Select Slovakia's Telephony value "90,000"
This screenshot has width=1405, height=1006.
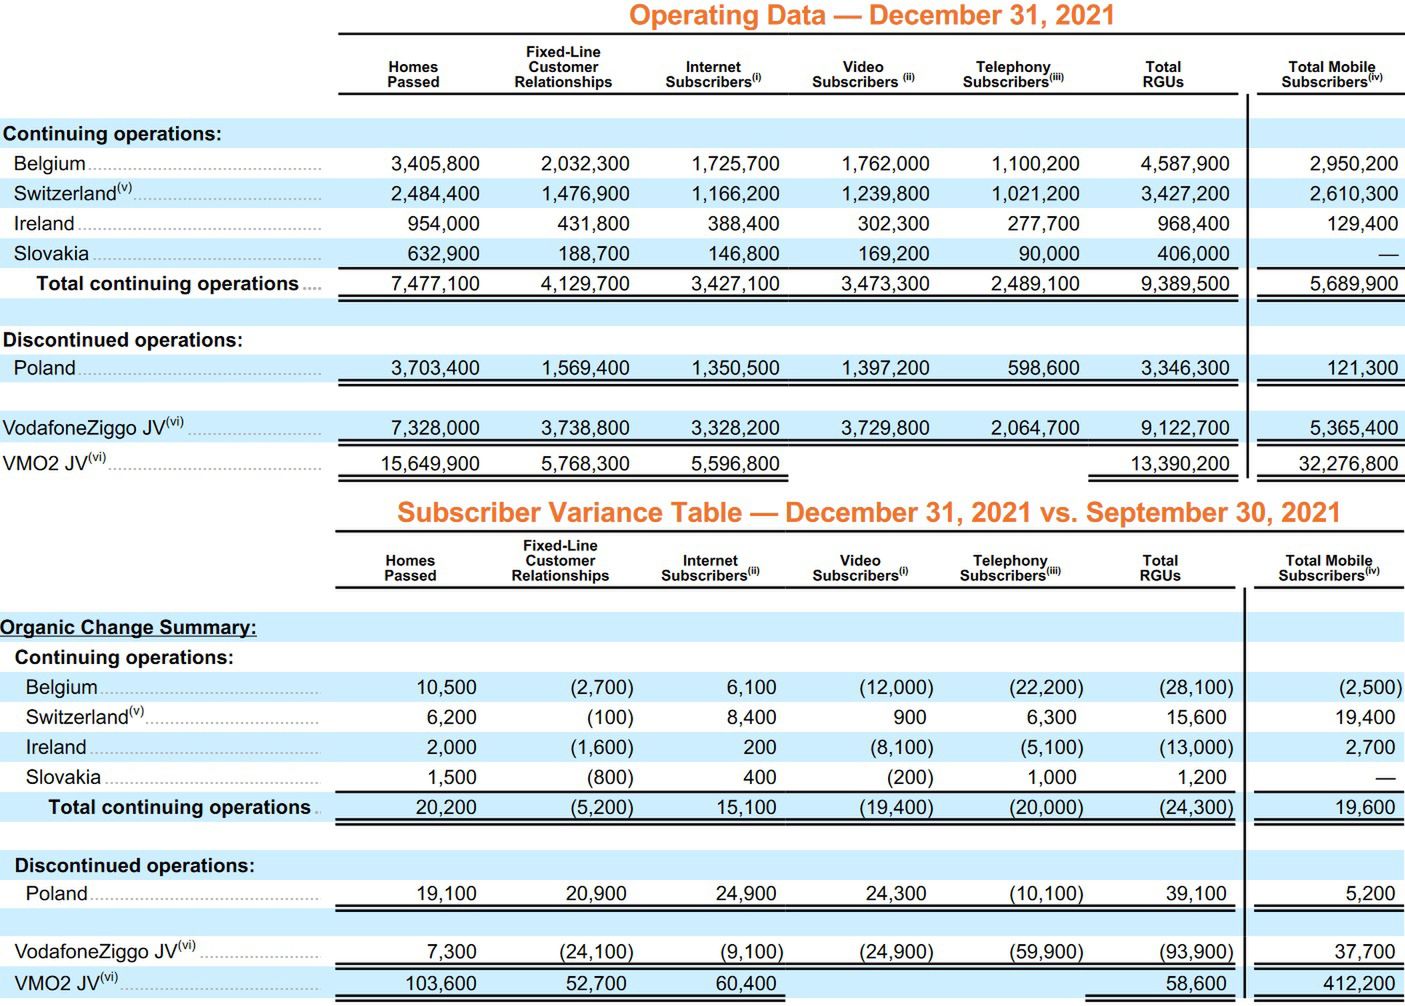point(1049,253)
